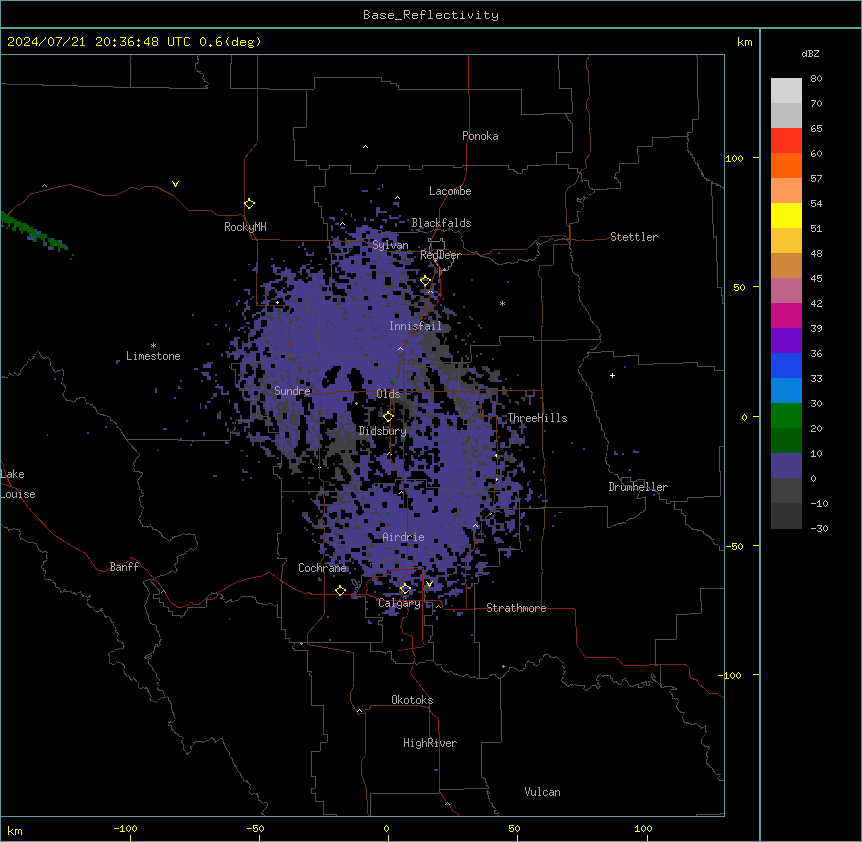Click the Lacombe city label
Screen dimensions: 862x842
(450, 191)
